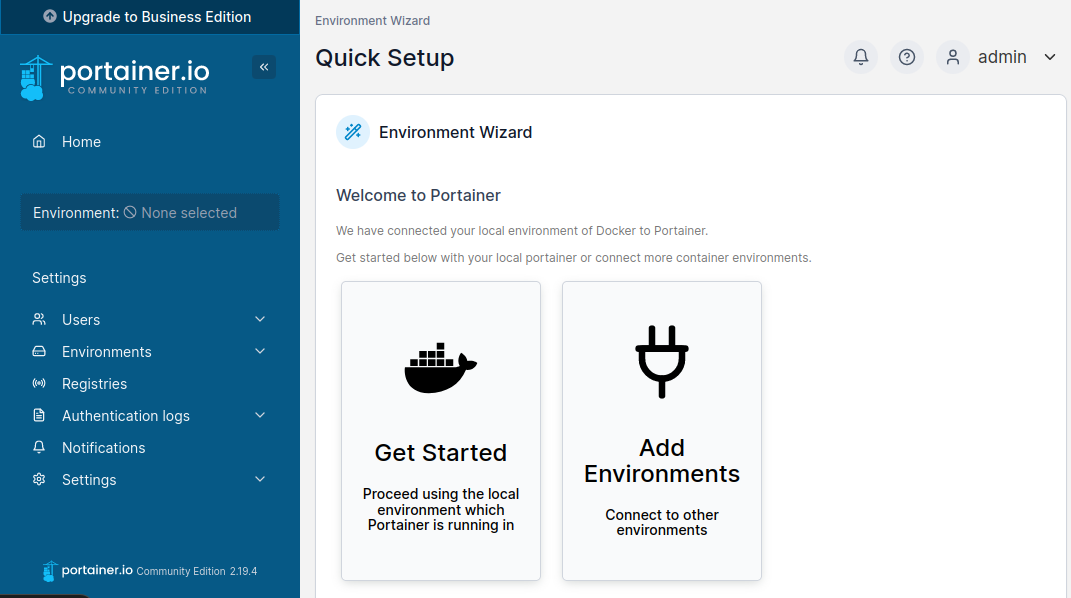Expand the Environments submenu chevron

click(260, 351)
